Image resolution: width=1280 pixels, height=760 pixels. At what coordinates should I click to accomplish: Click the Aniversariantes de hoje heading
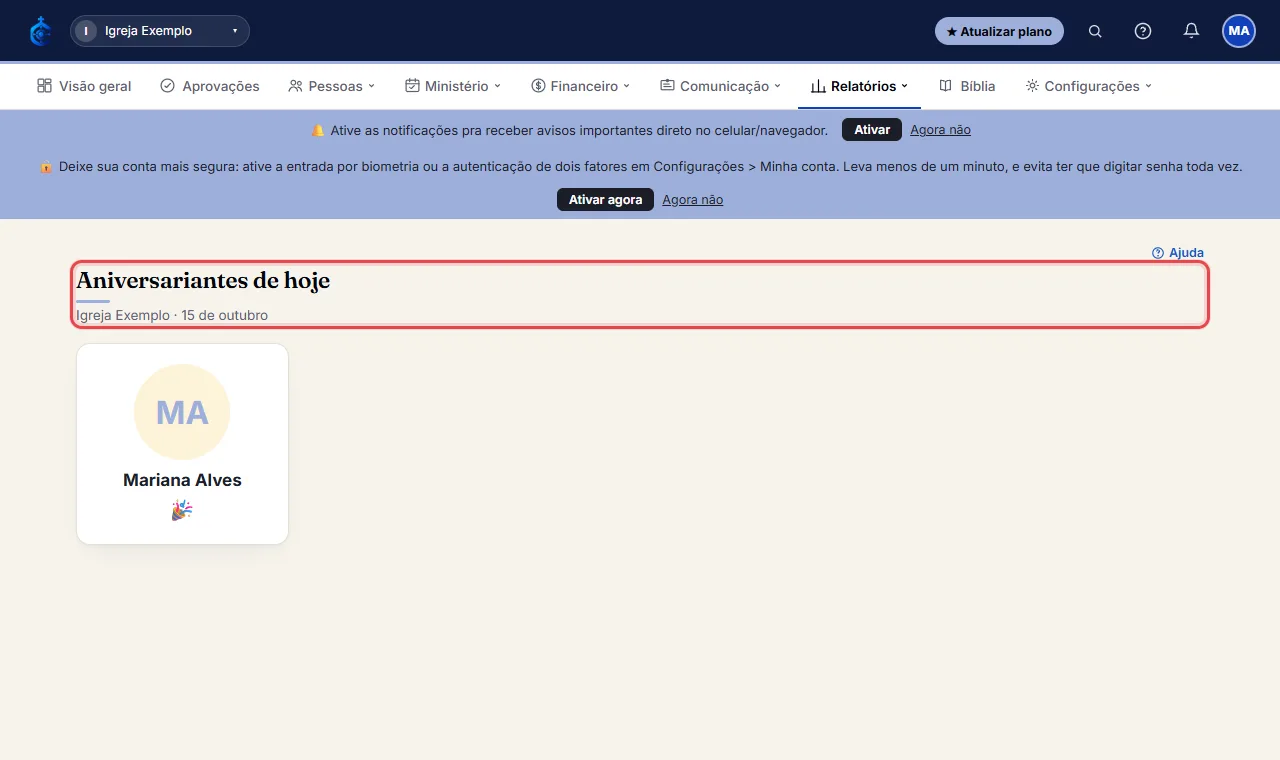[203, 281]
